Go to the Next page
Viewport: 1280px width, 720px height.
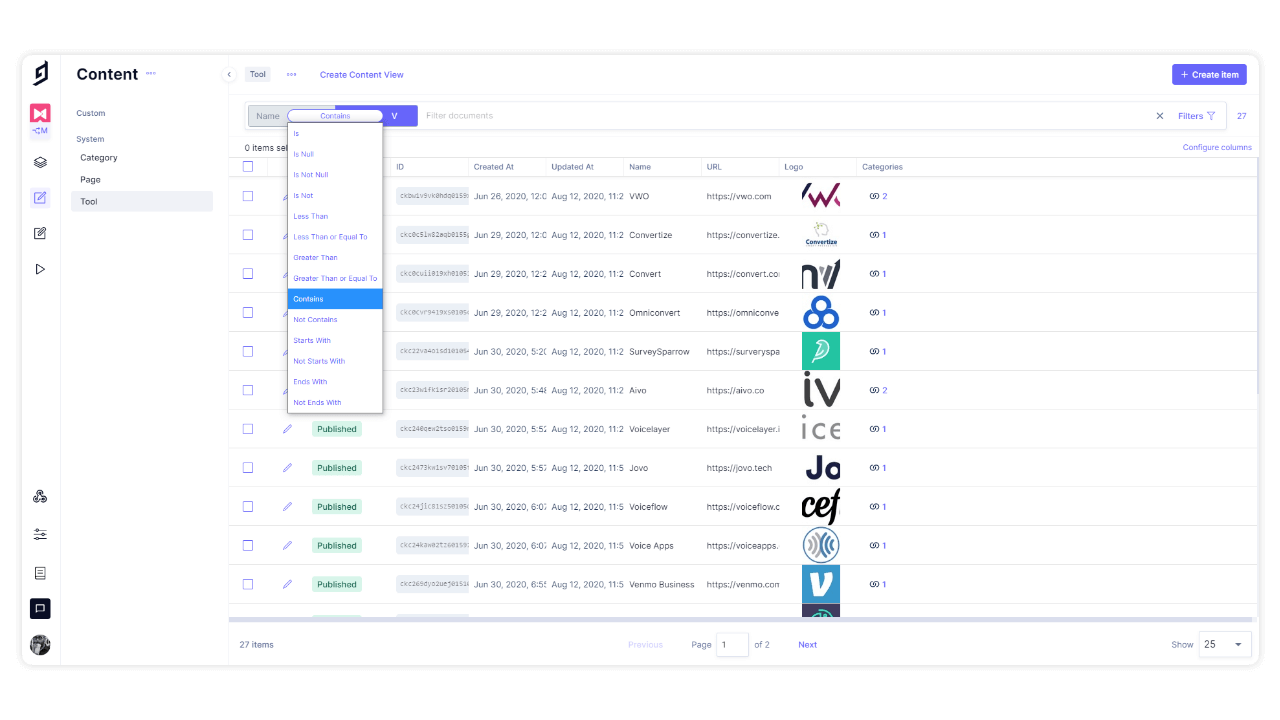pyautogui.click(x=807, y=645)
